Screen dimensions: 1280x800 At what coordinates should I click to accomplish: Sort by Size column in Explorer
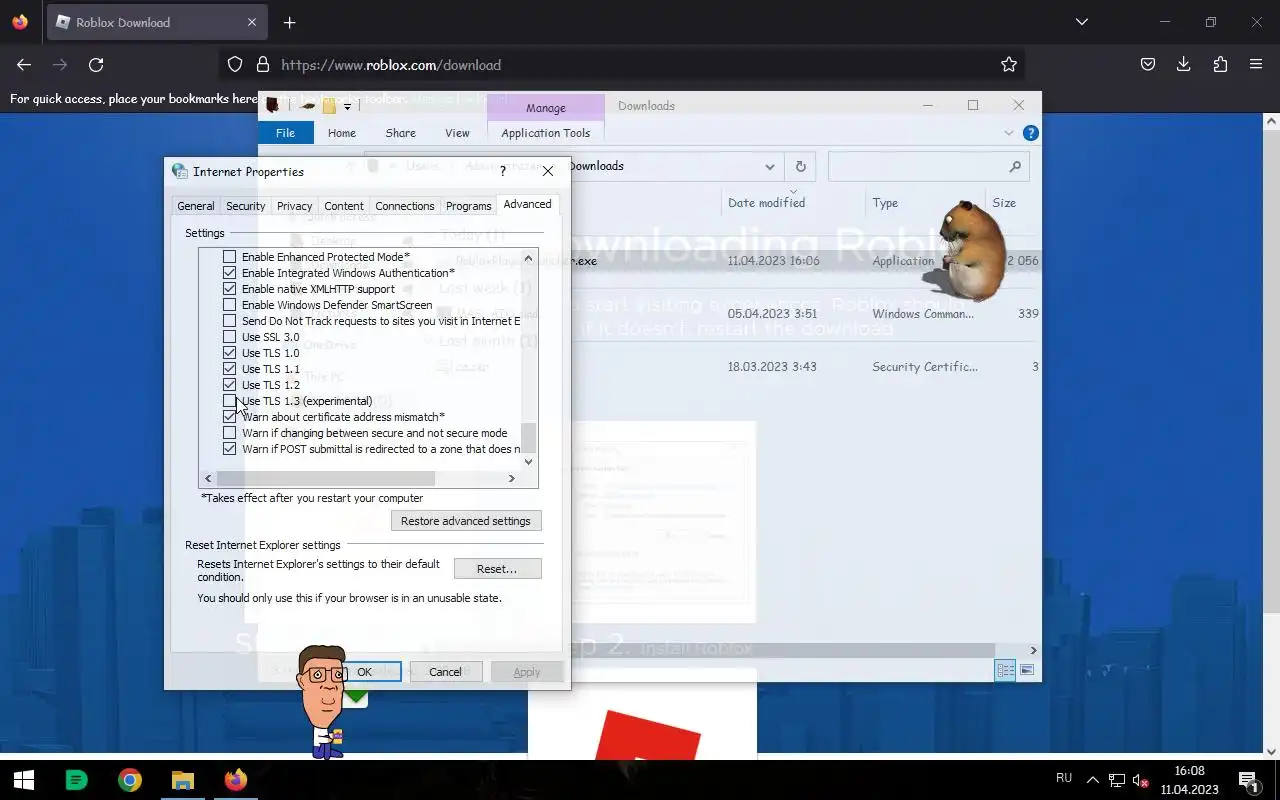pos(1004,203)
